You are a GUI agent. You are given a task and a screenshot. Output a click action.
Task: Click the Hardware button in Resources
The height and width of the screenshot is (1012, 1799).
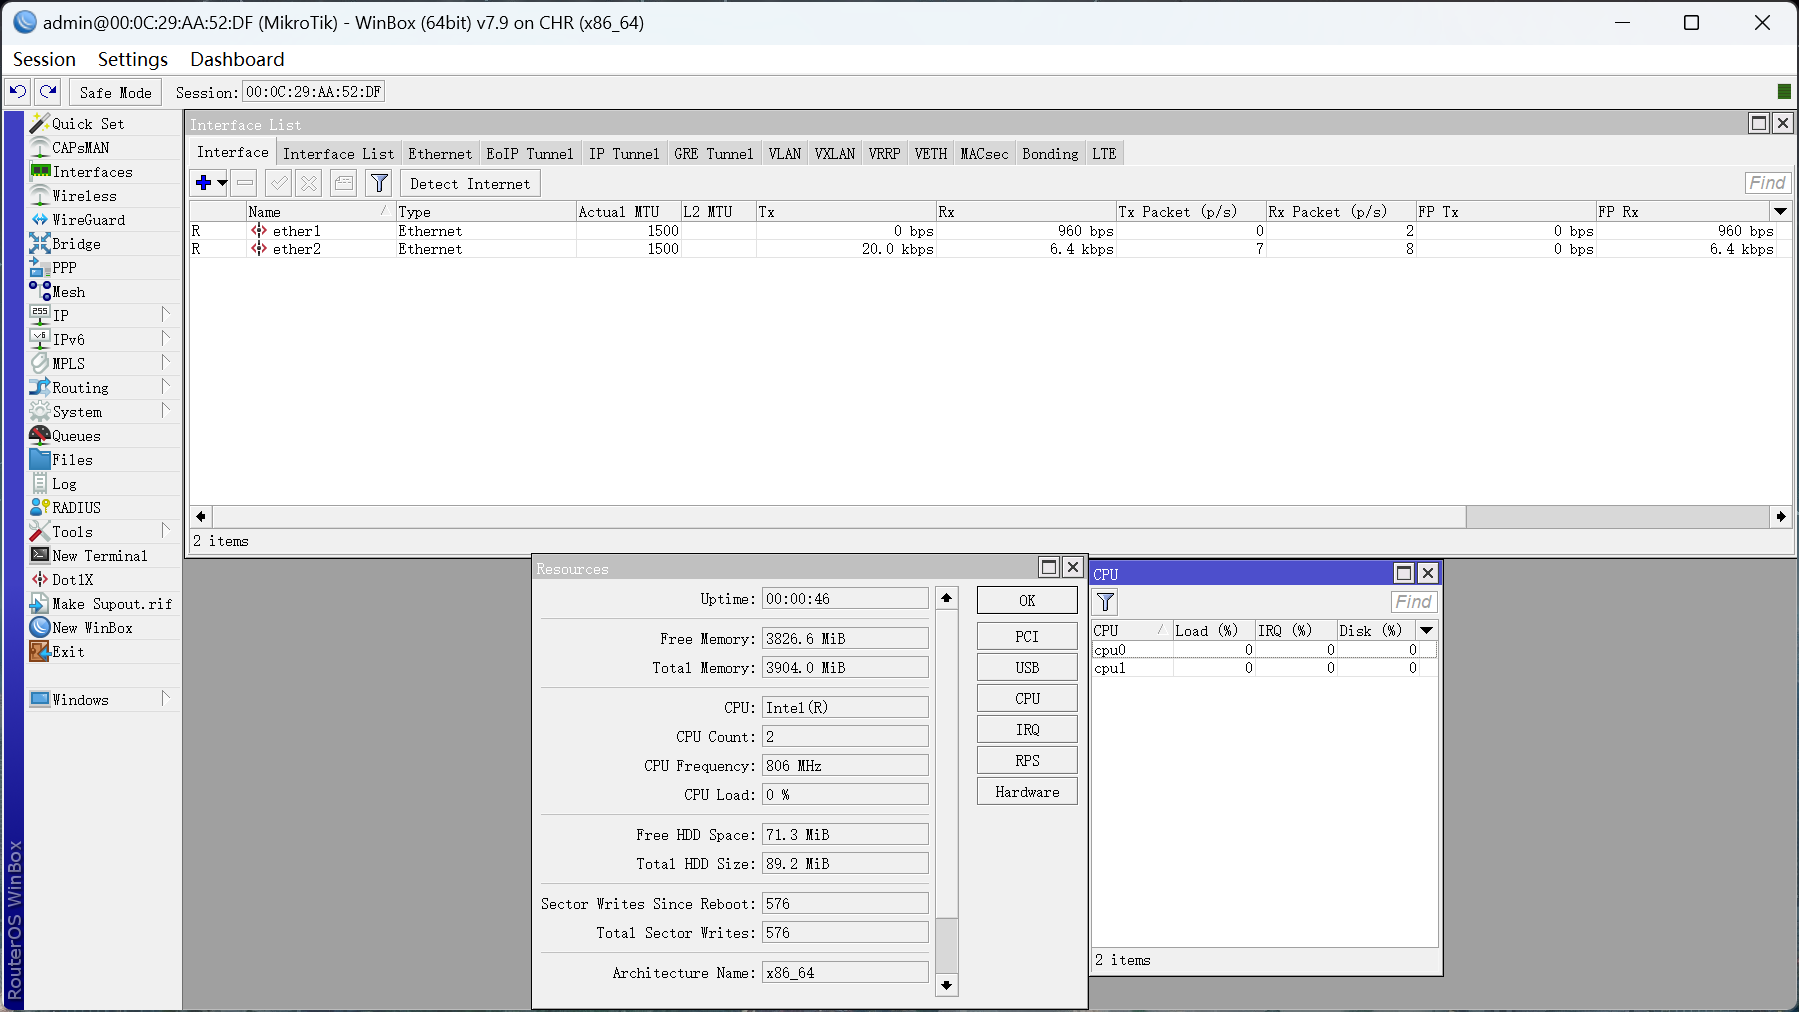(x=1027, y=792)
